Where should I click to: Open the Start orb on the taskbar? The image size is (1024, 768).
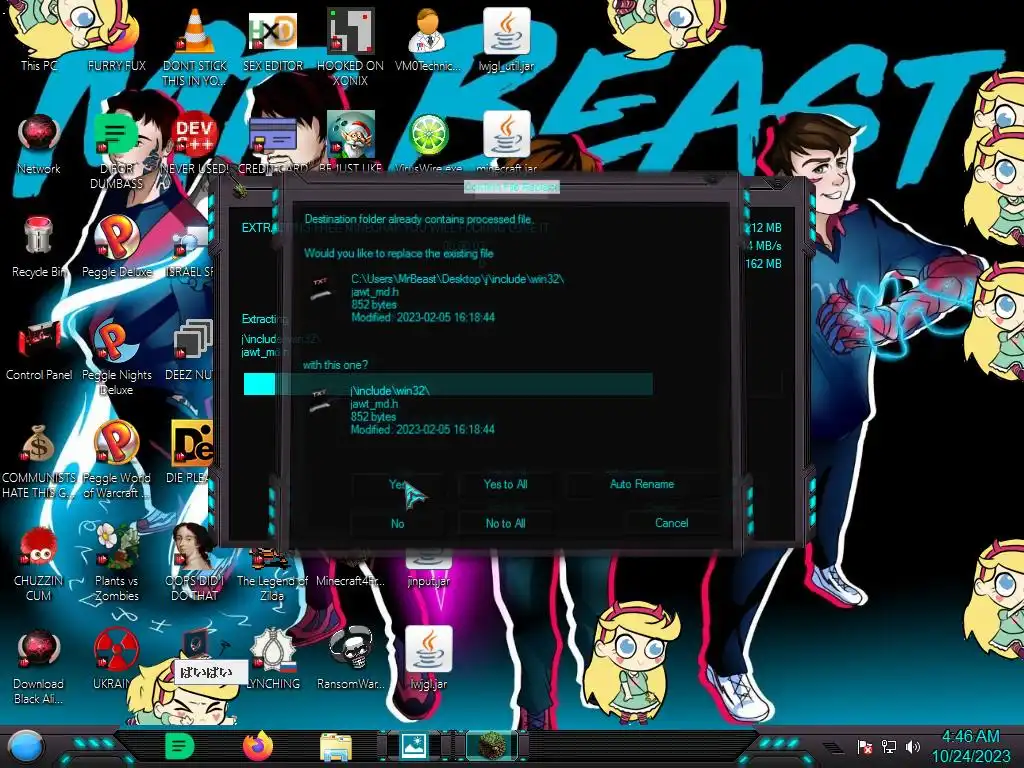point(26,746)
